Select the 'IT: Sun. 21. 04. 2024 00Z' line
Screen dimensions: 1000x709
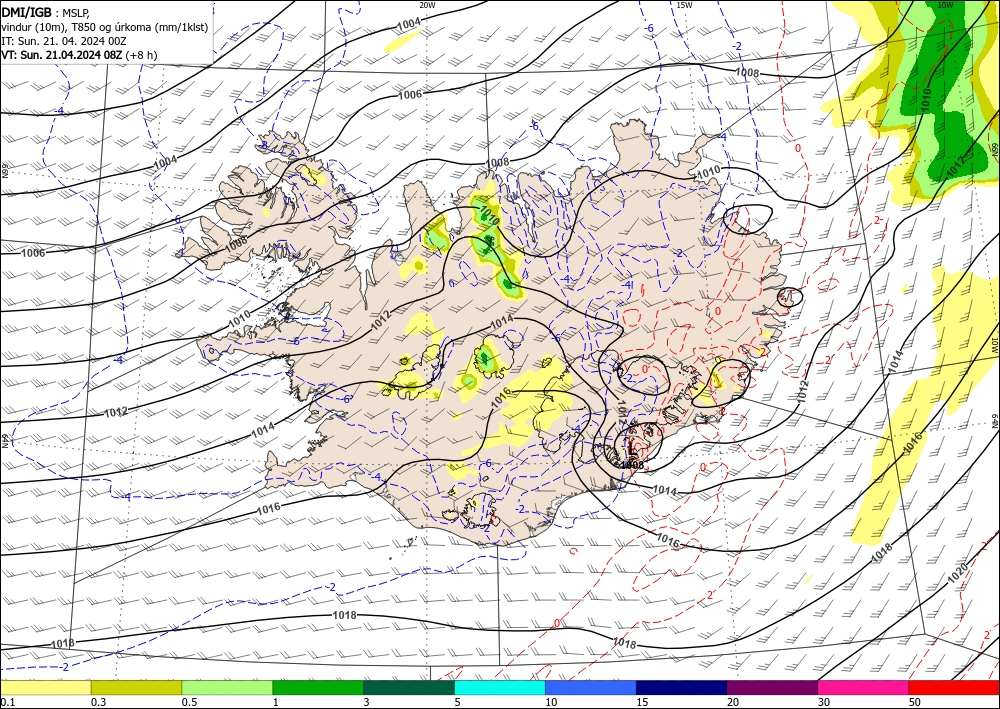64,41
